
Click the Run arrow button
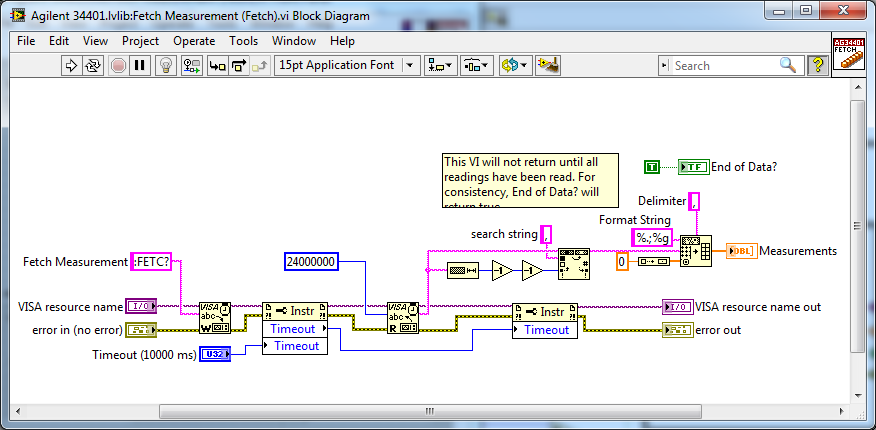tap(71, 65)
